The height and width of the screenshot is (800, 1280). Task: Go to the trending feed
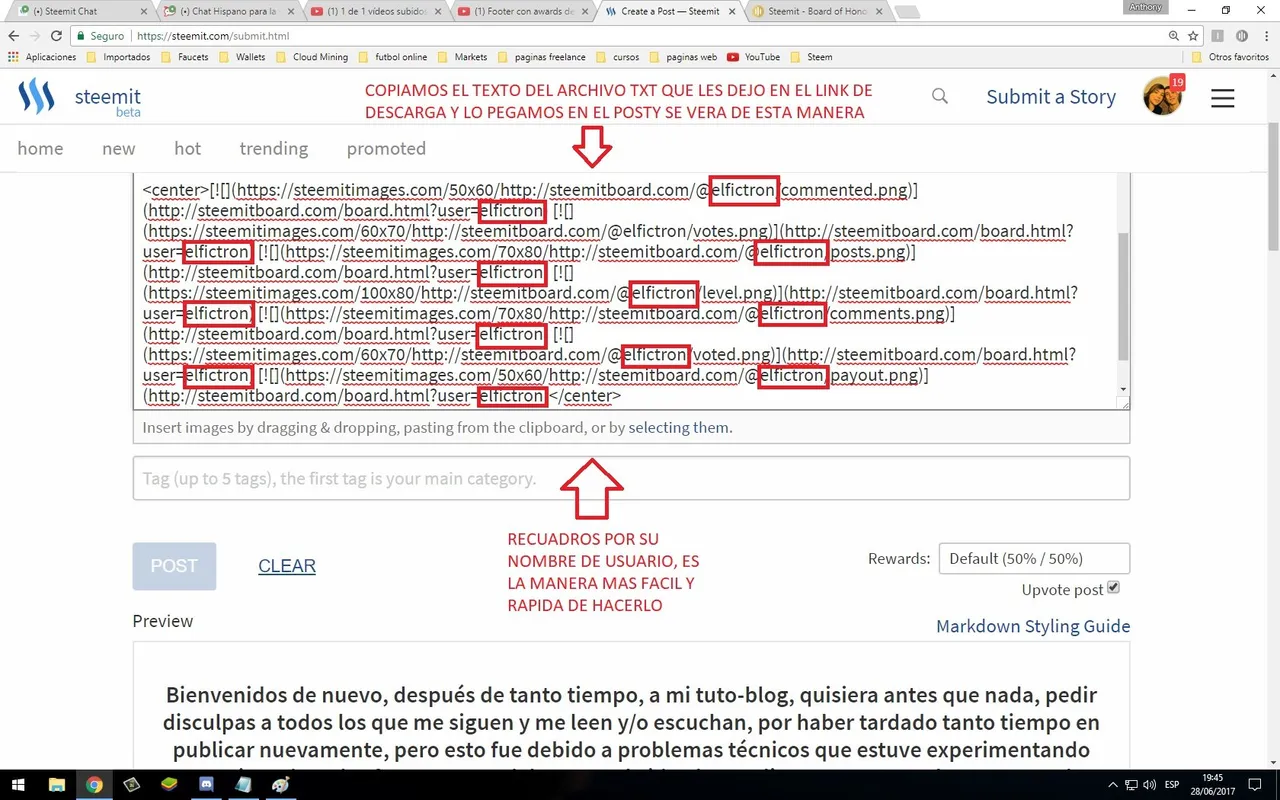273,149
